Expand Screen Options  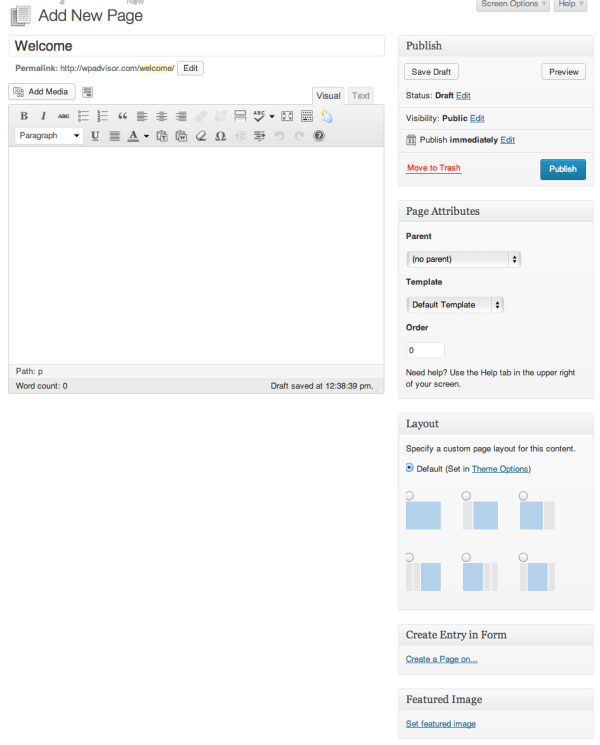pyautogui.click(x=513, y=4)
